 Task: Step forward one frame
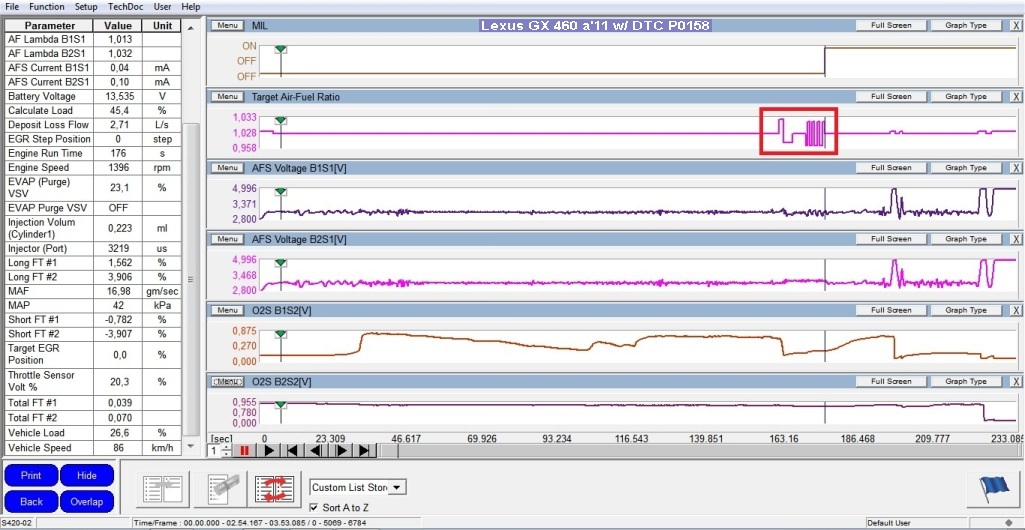[341, 451]
